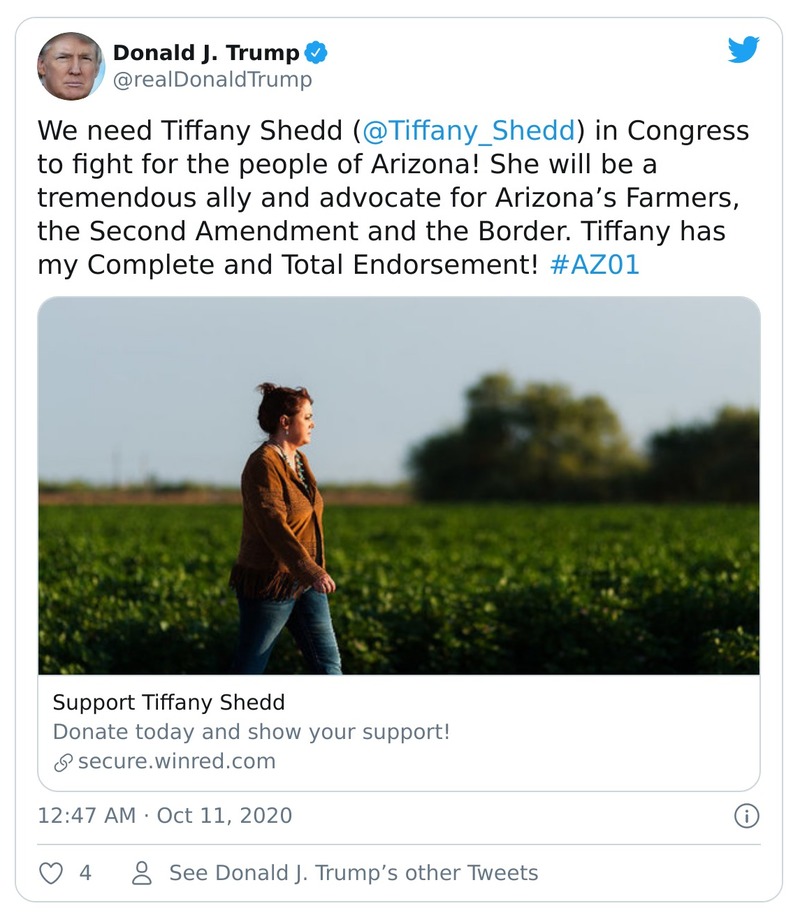Click the blue verified badge
This screenshot has width=800, height=922.
[x=316, y=53]
